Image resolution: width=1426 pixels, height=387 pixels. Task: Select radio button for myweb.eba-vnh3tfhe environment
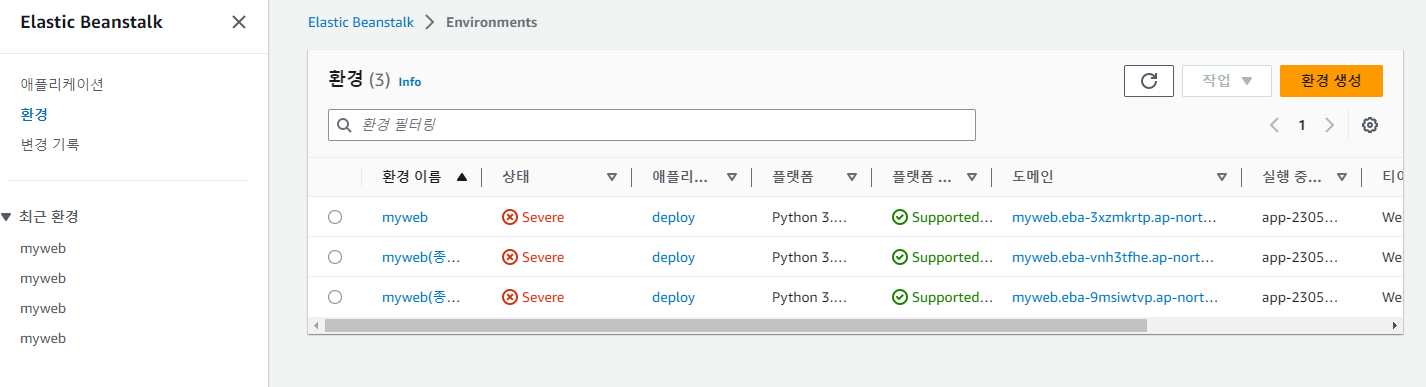335,257
